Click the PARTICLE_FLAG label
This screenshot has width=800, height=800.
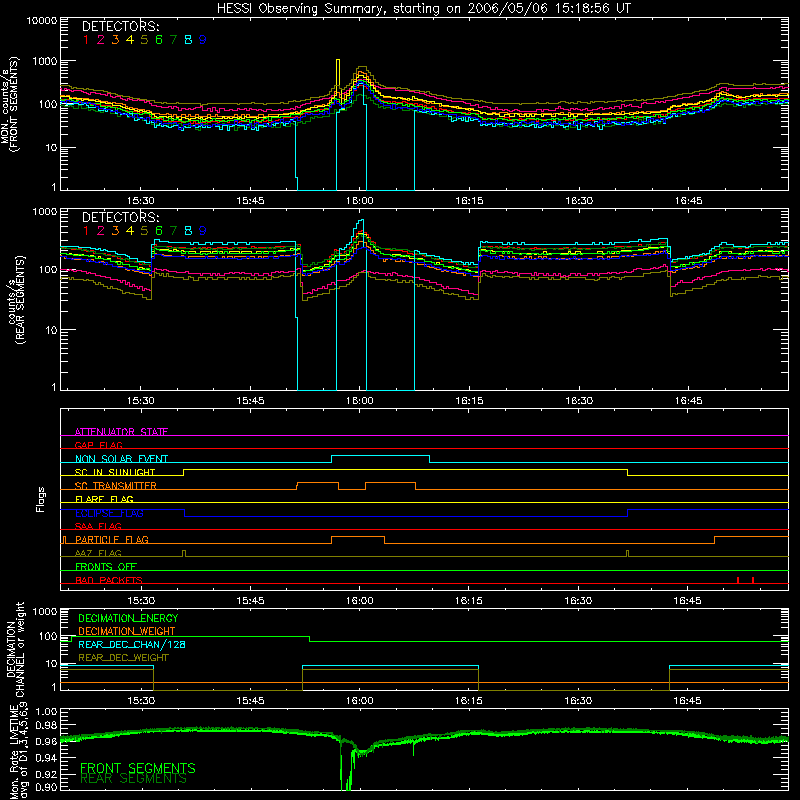coord(112,540)
